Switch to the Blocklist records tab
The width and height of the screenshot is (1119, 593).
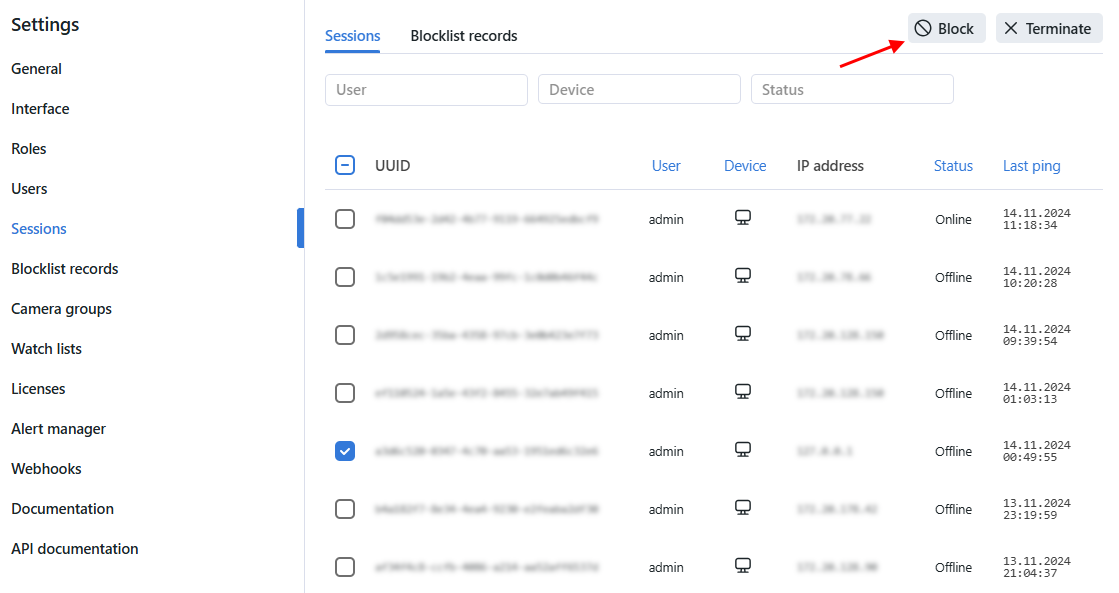pyautogui.click(x=463, y=36)
